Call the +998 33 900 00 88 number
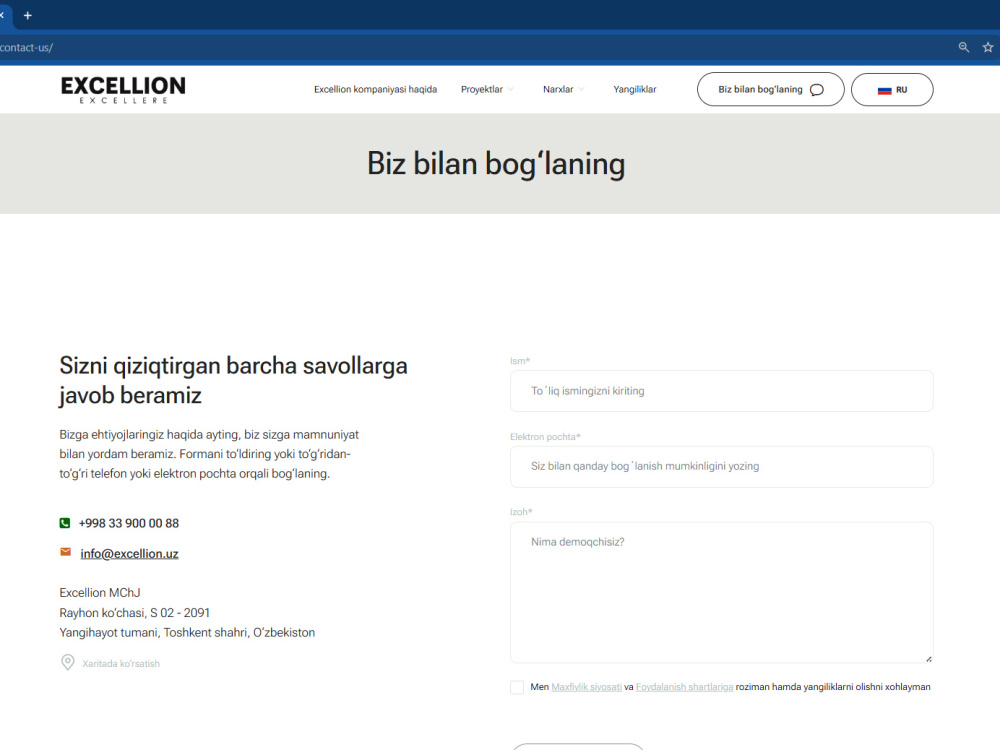 [129, 523]
